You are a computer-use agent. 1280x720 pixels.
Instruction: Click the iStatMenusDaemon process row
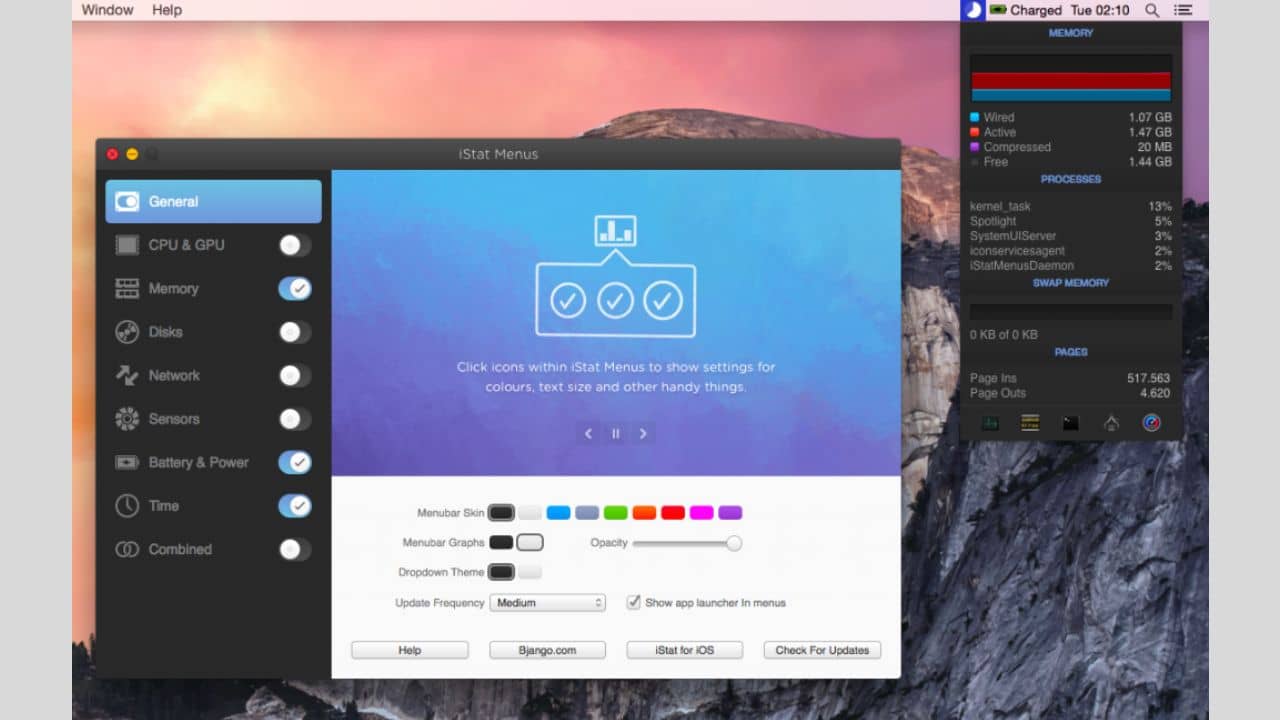(x=1071, y=266)
